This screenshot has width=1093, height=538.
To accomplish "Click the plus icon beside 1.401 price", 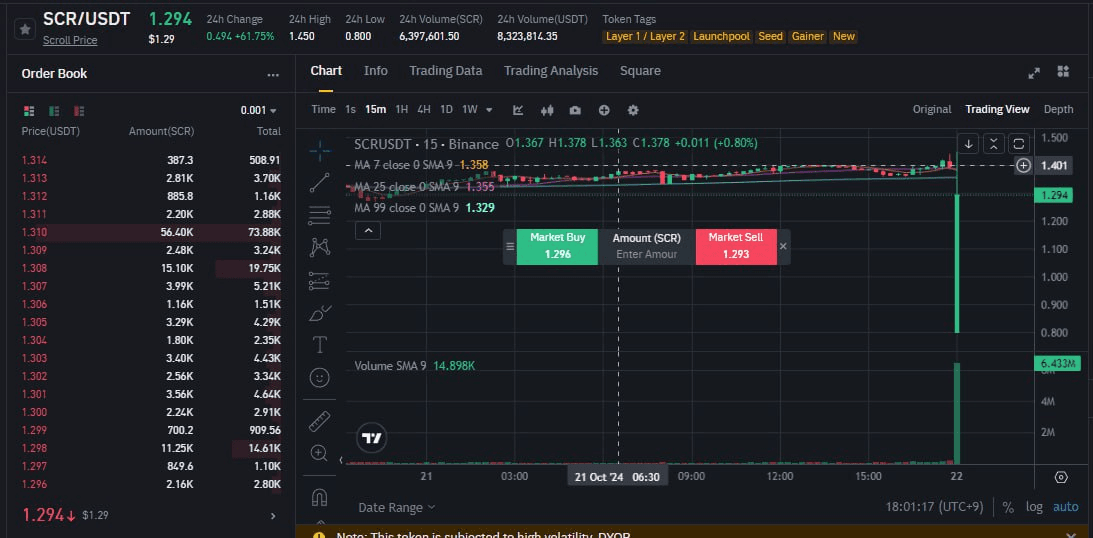I will point(1023,166).
